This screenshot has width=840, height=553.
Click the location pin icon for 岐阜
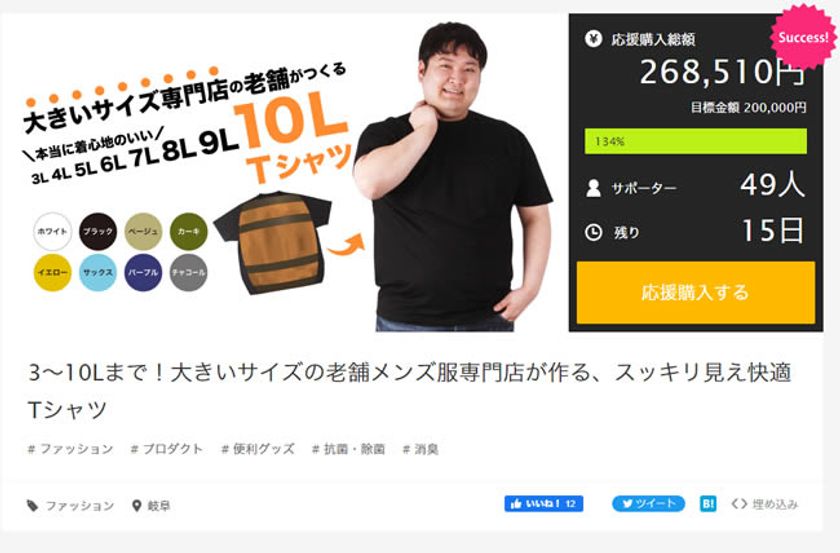(137, 505)
